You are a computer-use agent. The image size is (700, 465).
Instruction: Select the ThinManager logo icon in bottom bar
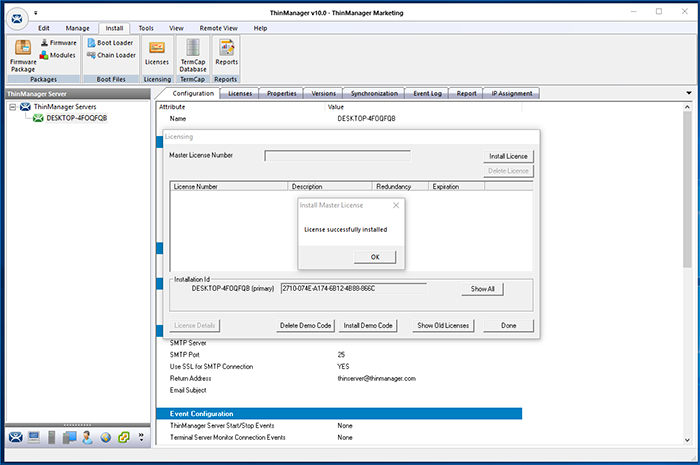pyautogui.click(x=16, y=437)
